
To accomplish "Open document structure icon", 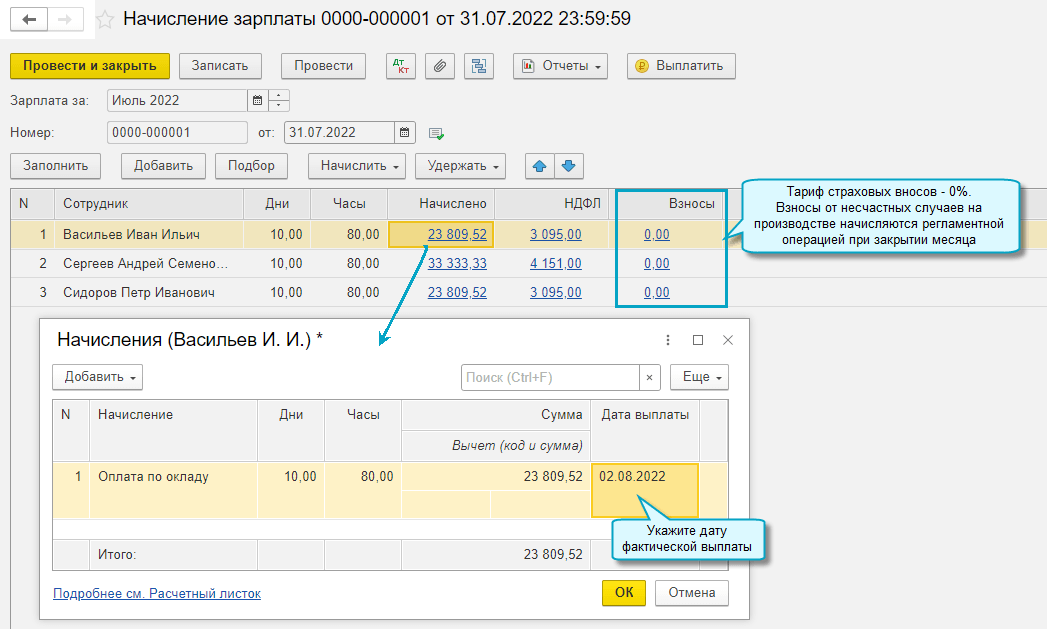I will pos(478,66).
